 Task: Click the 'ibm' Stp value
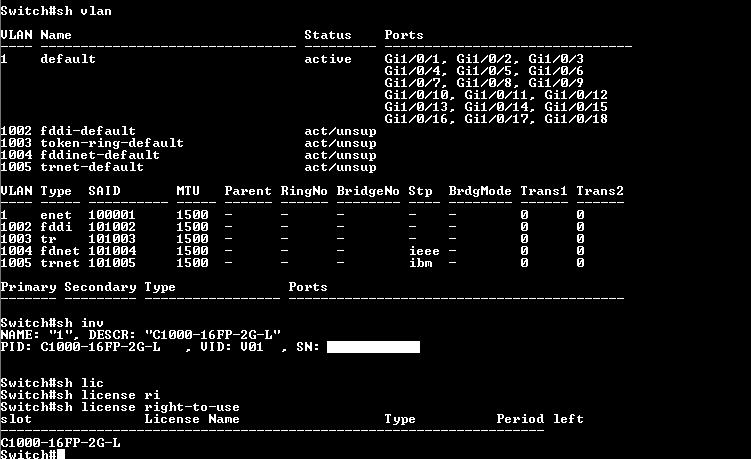pos(421,263)
